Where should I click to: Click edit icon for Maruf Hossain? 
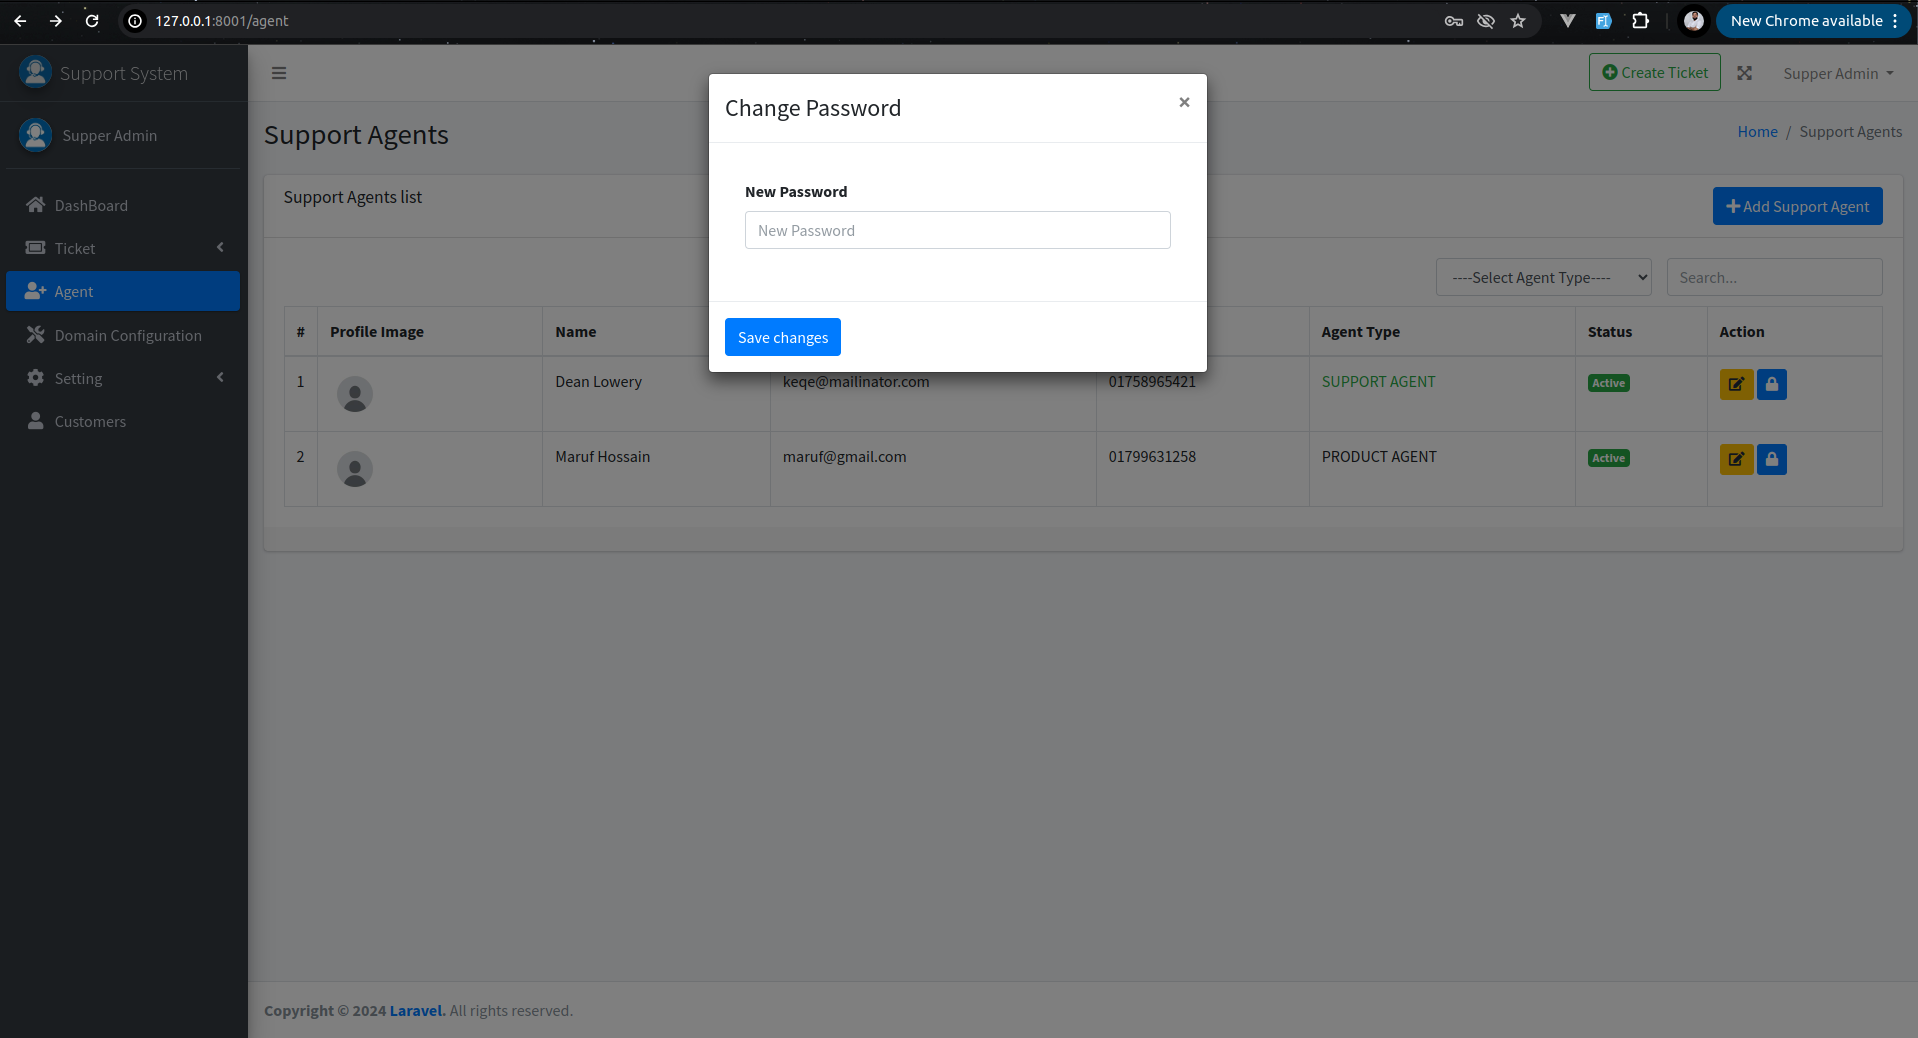tap(1736, 459)
